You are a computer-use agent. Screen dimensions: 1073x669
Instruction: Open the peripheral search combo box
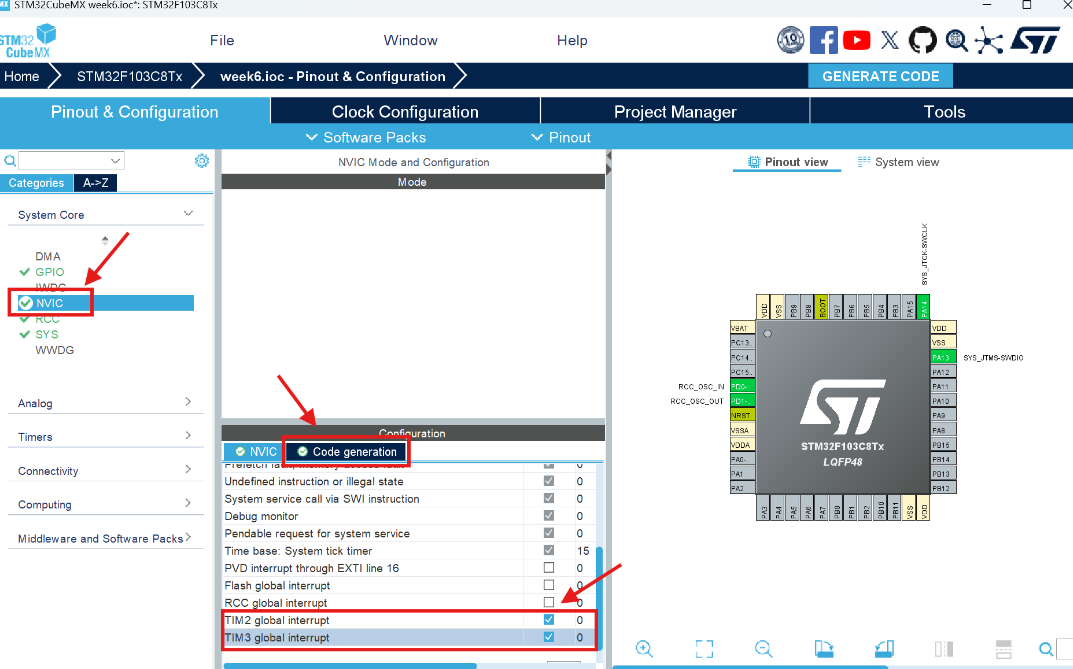71,161
